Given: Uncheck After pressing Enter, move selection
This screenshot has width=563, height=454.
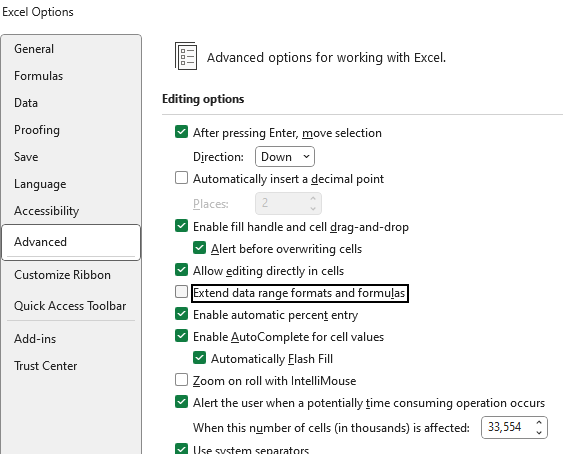Looking at the screenshot, I should [x=181, y=132].
